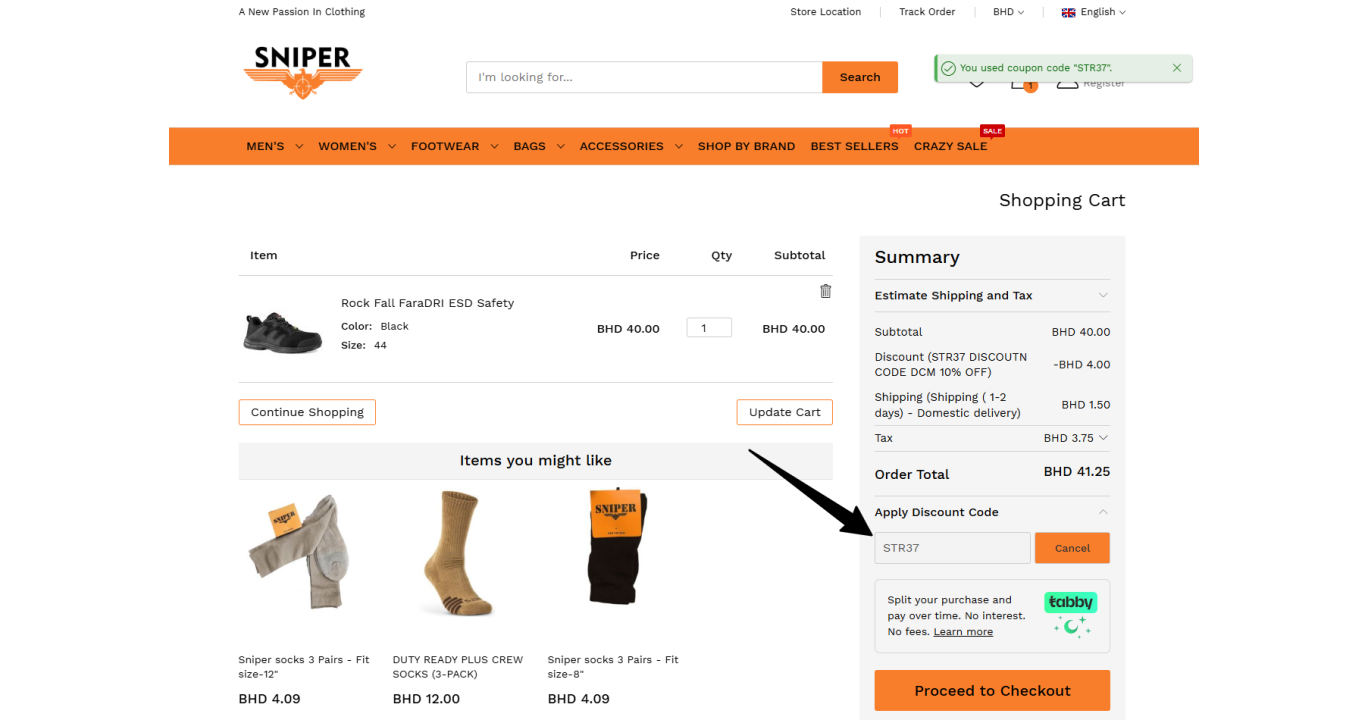Click the quantity field for Rock Fall
The height and width of the screenshot is (720, 1368).
point(709,328)
